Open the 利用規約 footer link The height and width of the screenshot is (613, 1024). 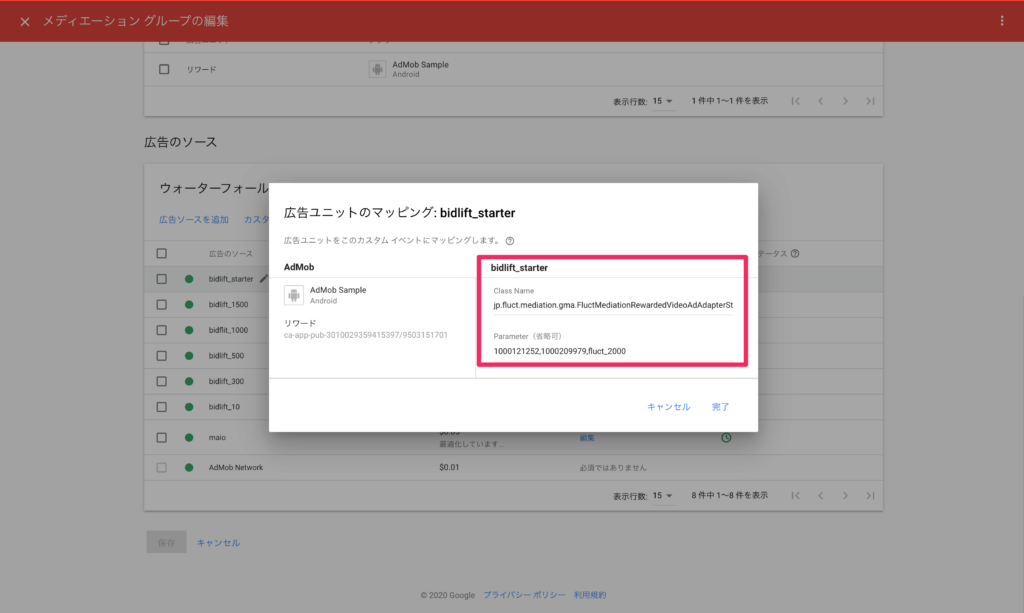pyautogui.click(x=590, y=595)
